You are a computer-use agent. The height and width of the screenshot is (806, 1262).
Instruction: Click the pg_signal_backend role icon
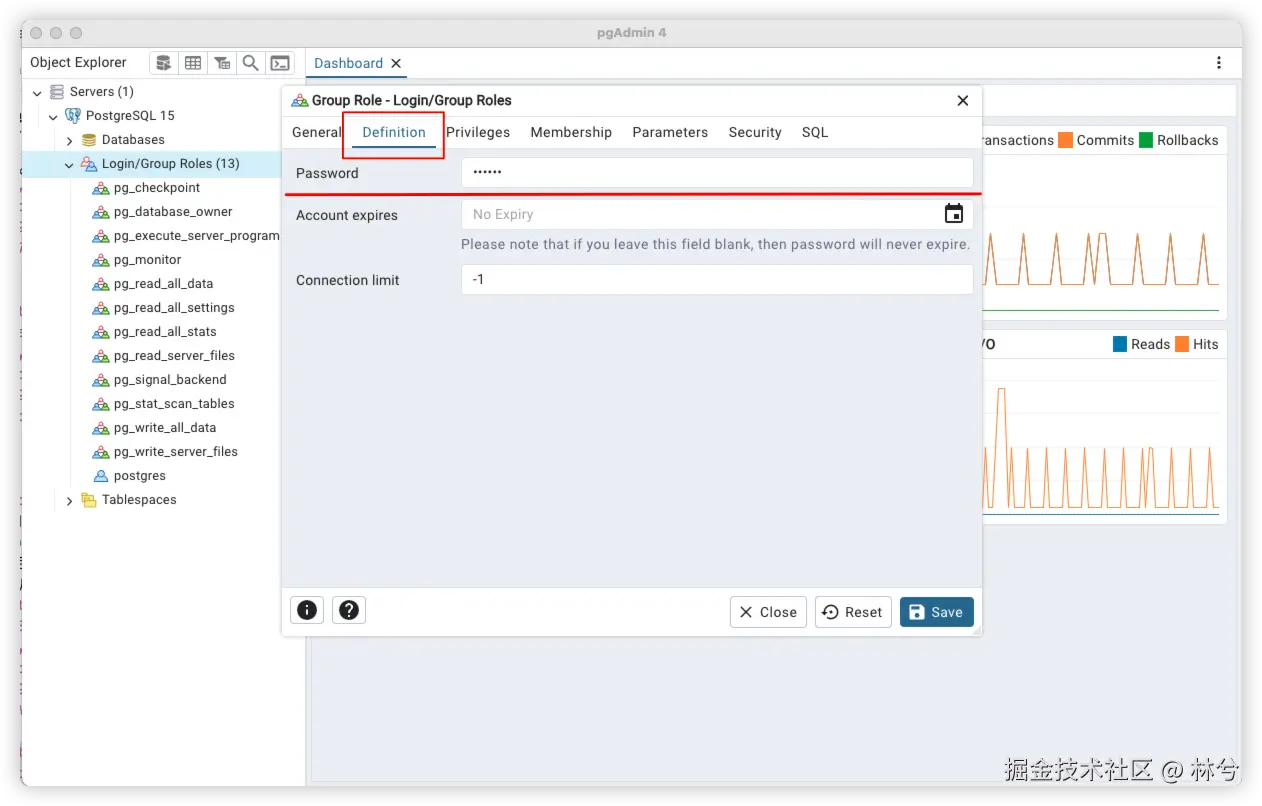101,380
